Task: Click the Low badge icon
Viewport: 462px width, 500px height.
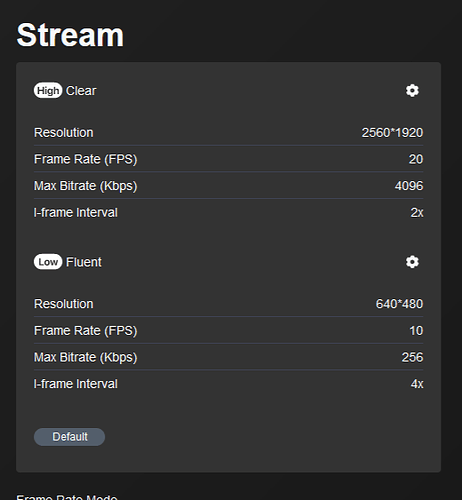Action: (x=48, y=262)
